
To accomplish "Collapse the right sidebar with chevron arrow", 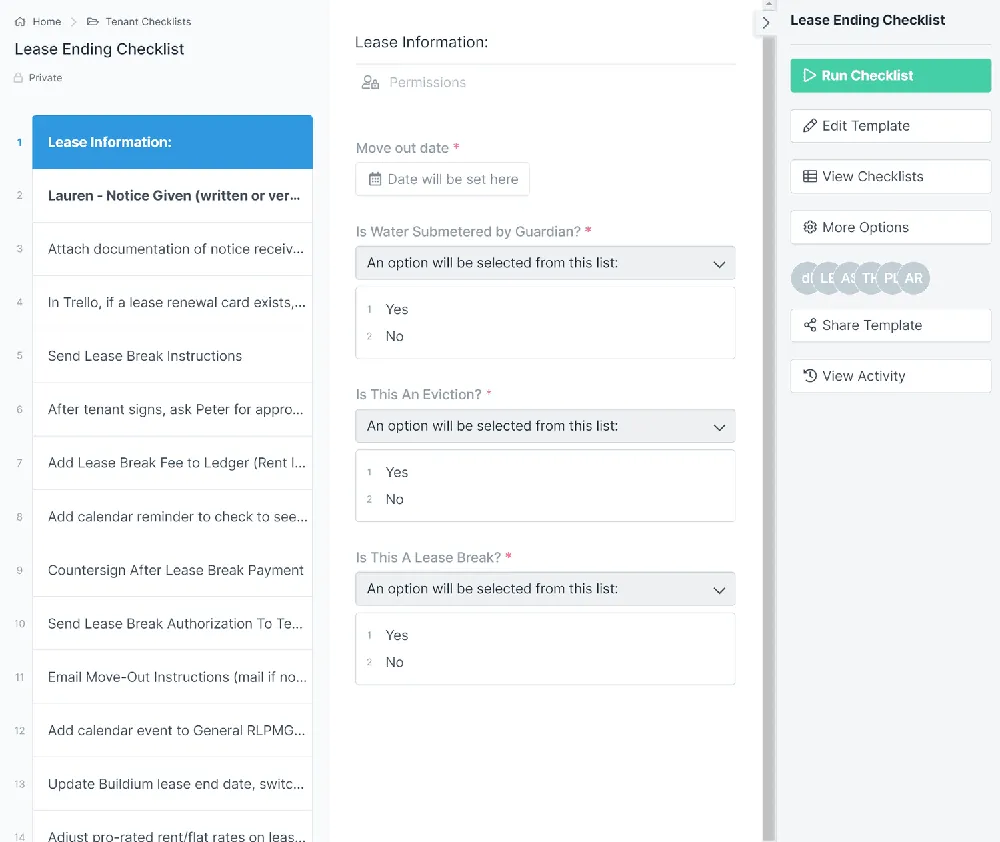I will click(765, 23).
